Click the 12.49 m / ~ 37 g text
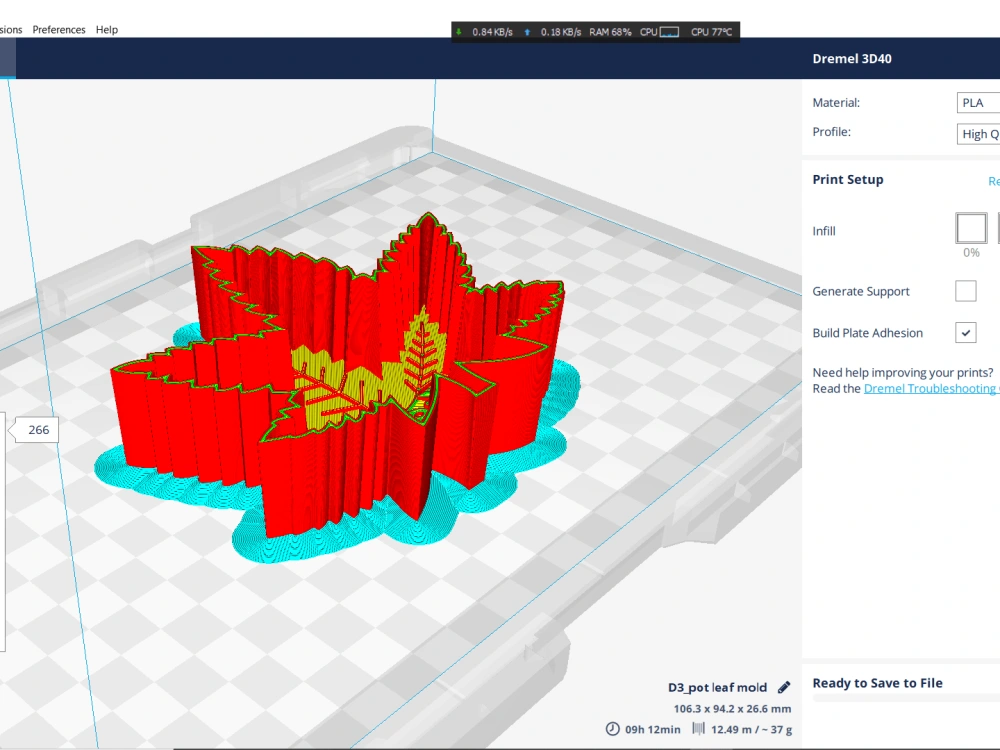This screenshot has height=750, width=1000. coord(751,729)
